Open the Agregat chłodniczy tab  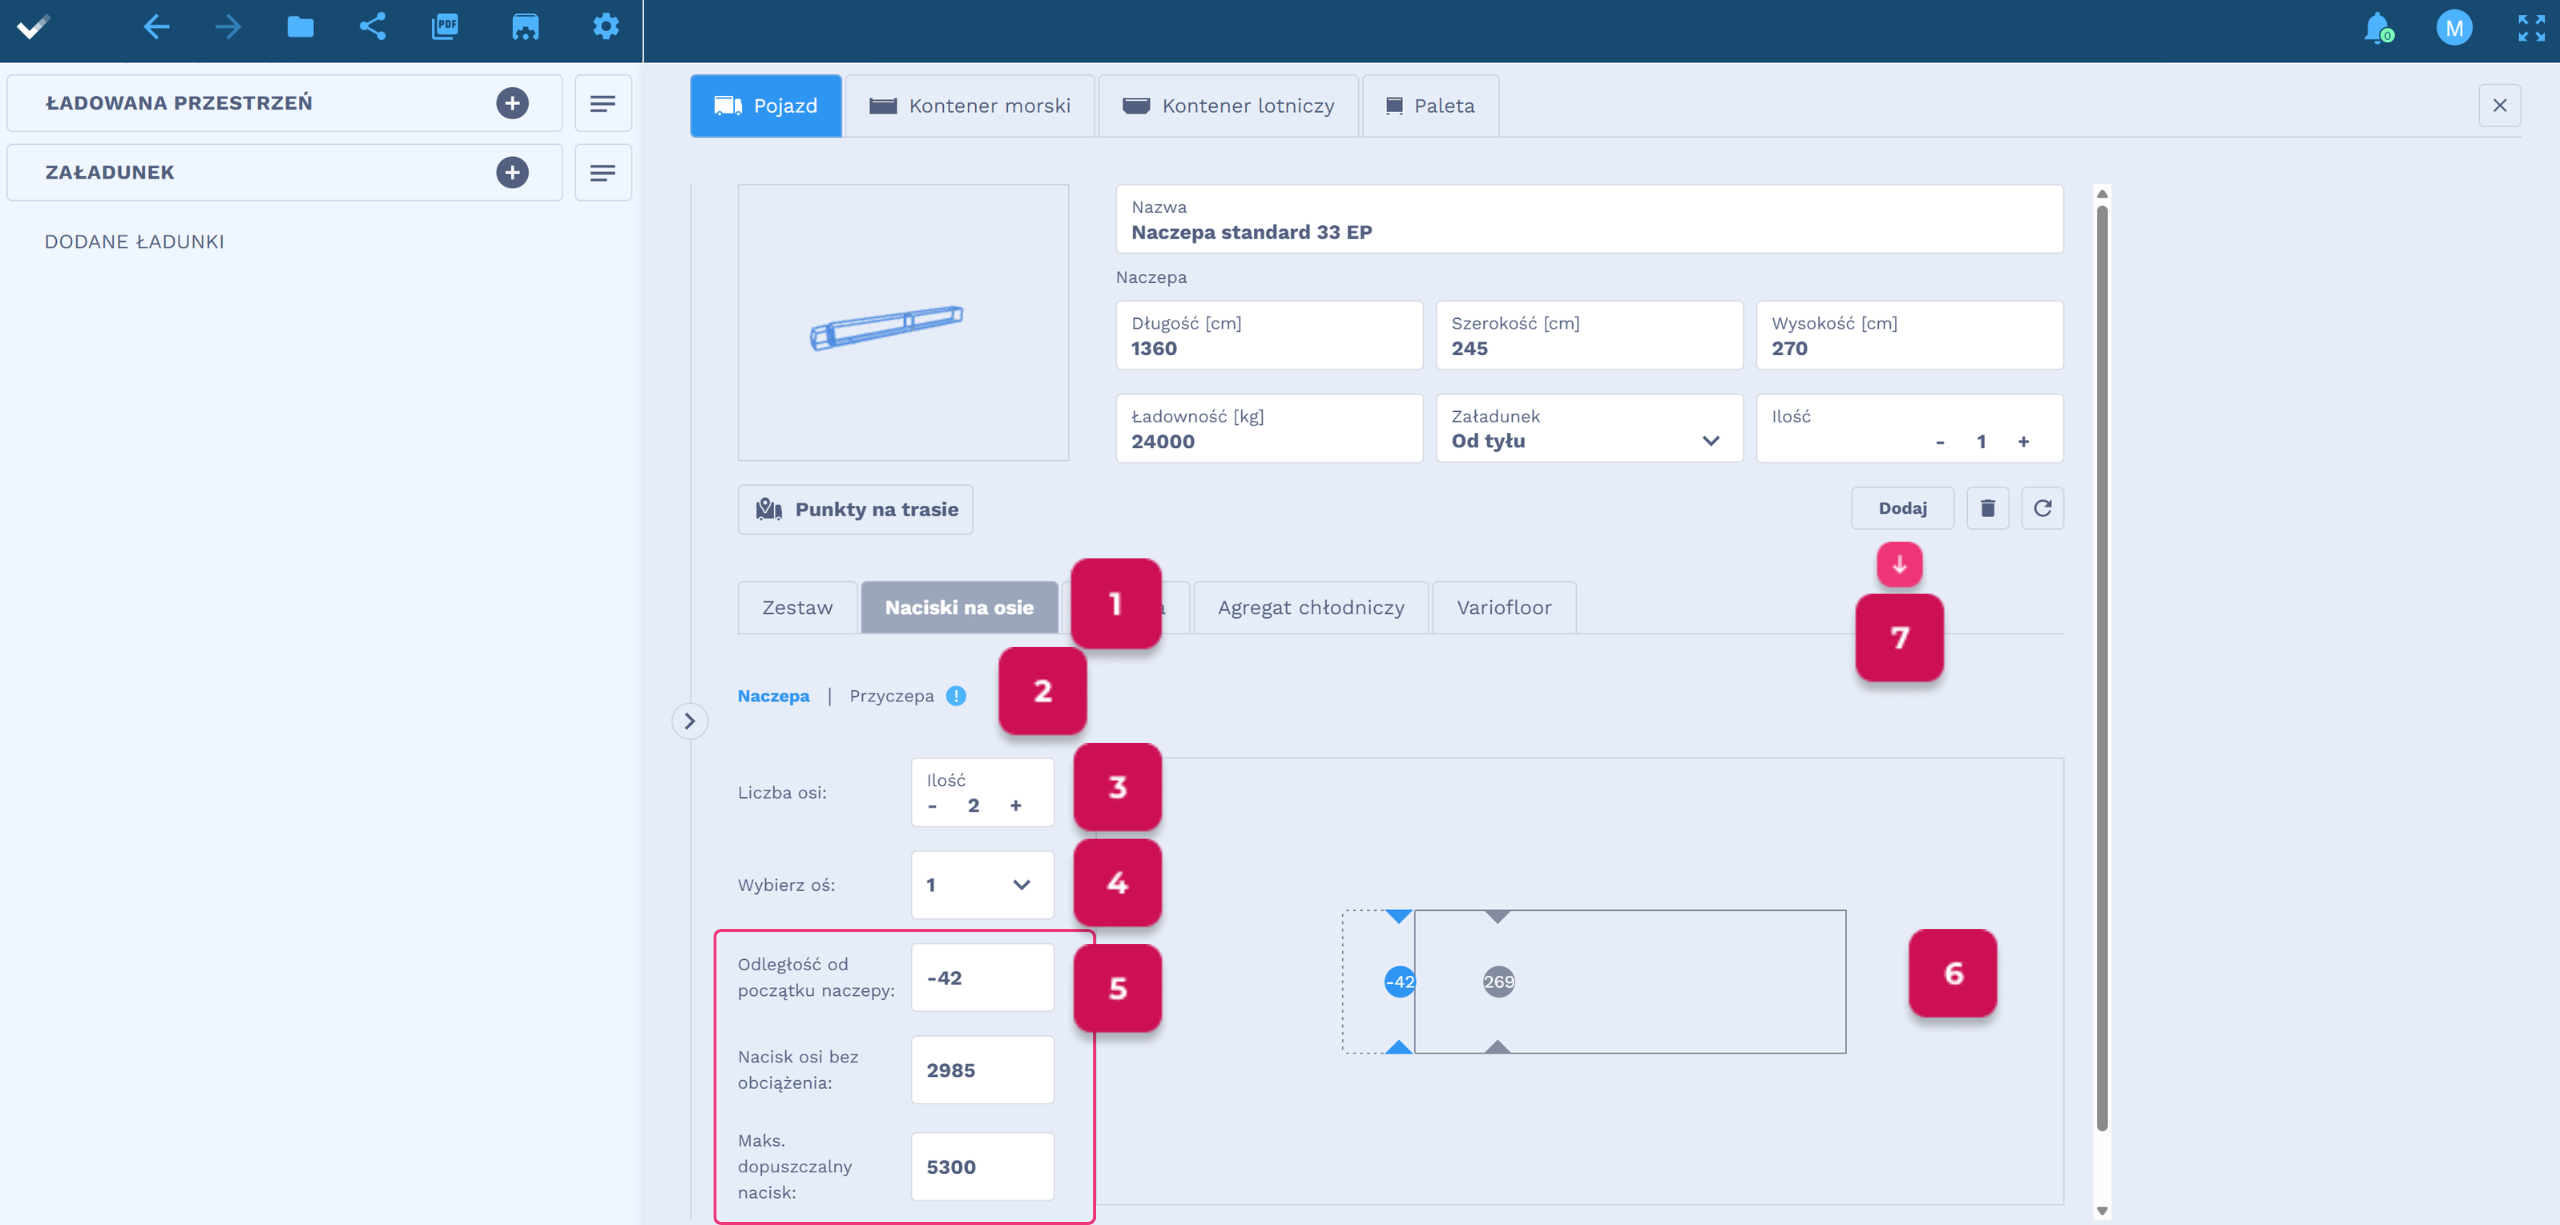[x=1310, y=608]
